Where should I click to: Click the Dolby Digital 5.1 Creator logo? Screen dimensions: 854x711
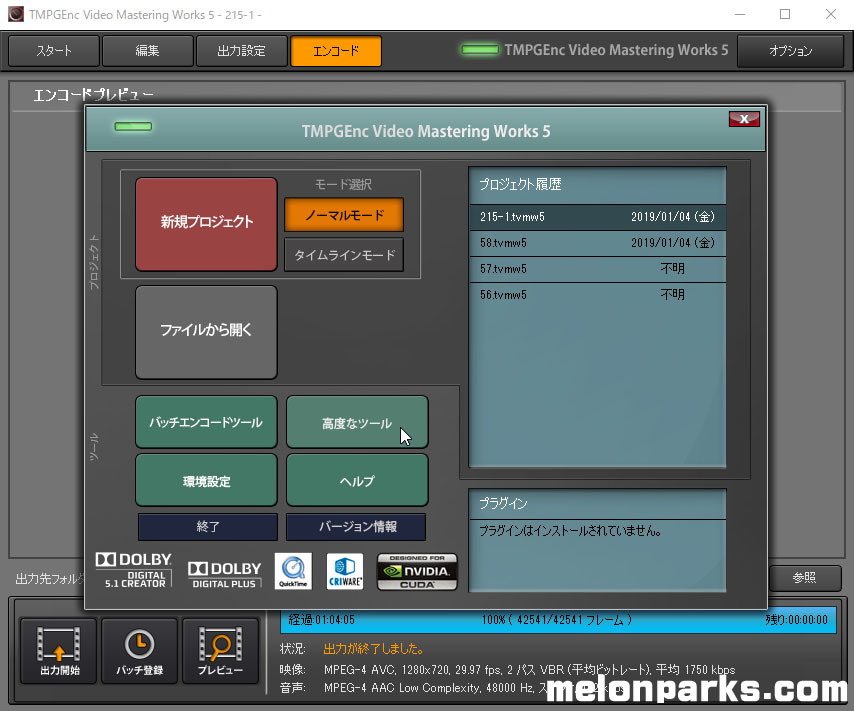[x=134, y=570]
